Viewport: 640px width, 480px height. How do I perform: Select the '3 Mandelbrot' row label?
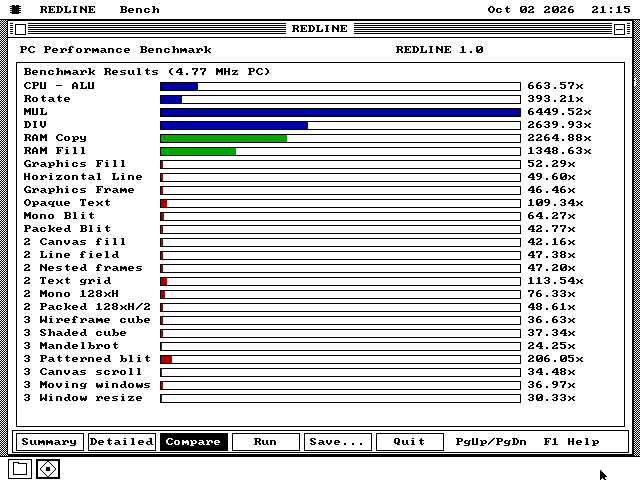point(71,346)
